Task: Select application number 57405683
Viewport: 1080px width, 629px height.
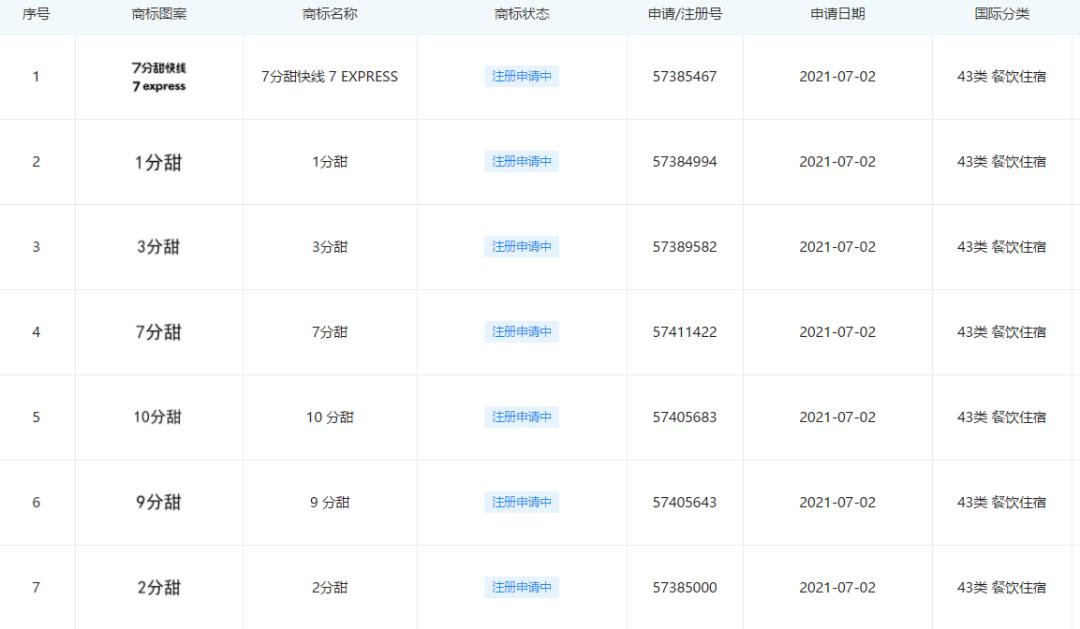Action: [x=685, y=417]
